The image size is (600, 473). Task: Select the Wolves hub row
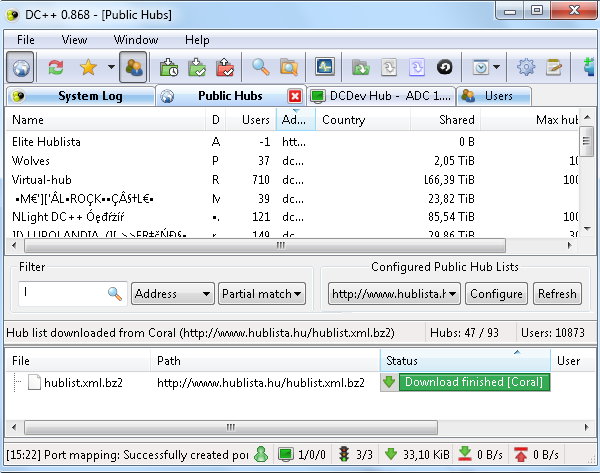pyautogui.click(x=292, y=161)
